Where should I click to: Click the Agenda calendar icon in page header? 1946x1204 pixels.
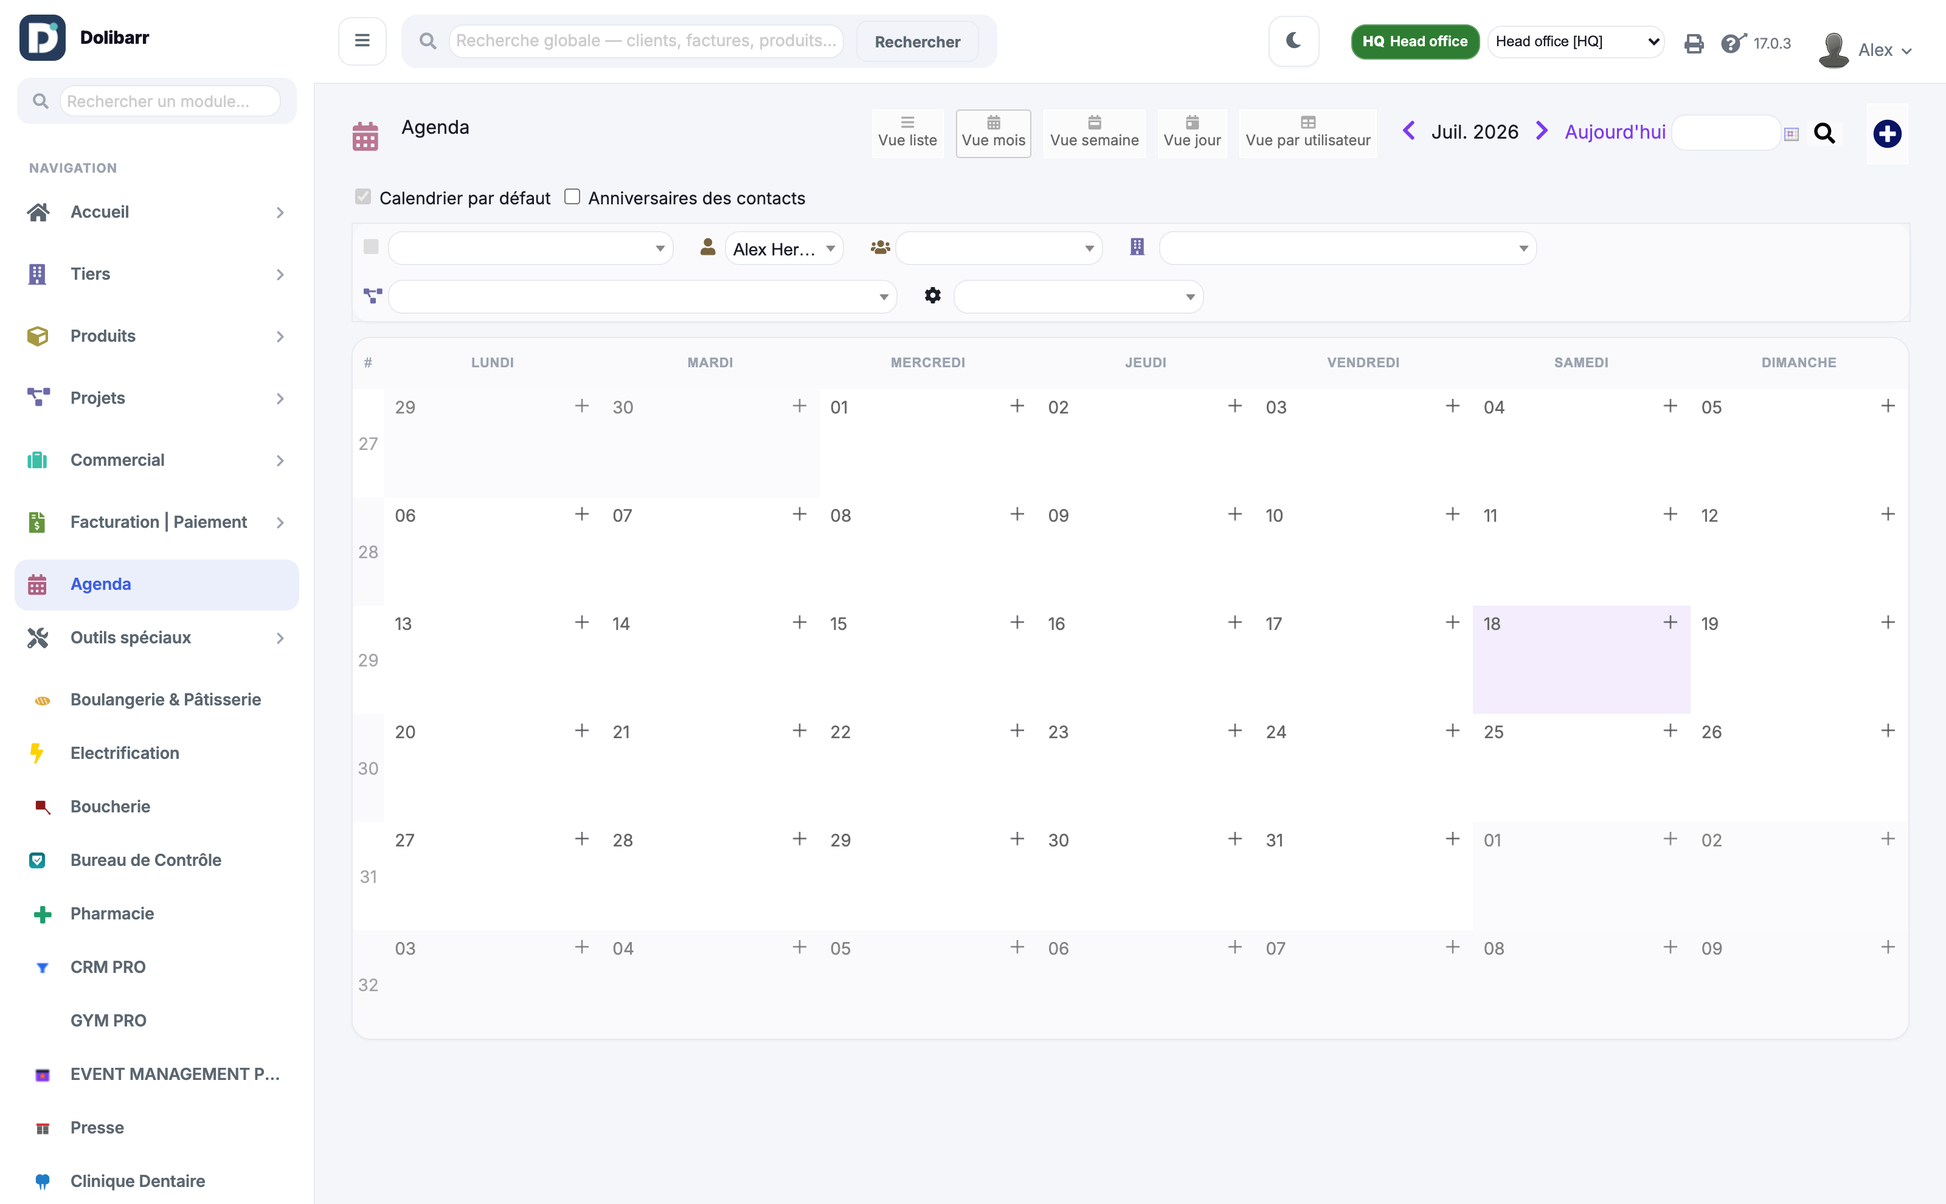click(x=365, y=136)
